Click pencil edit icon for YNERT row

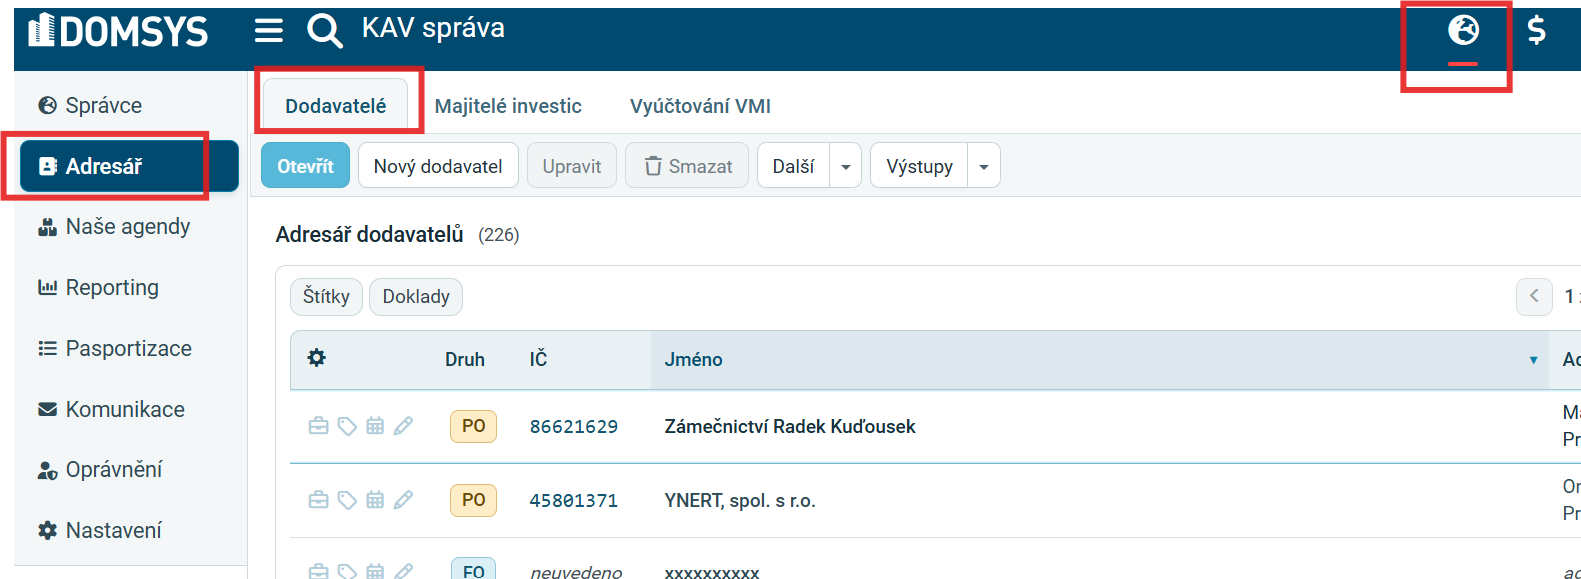pos(403,500)
